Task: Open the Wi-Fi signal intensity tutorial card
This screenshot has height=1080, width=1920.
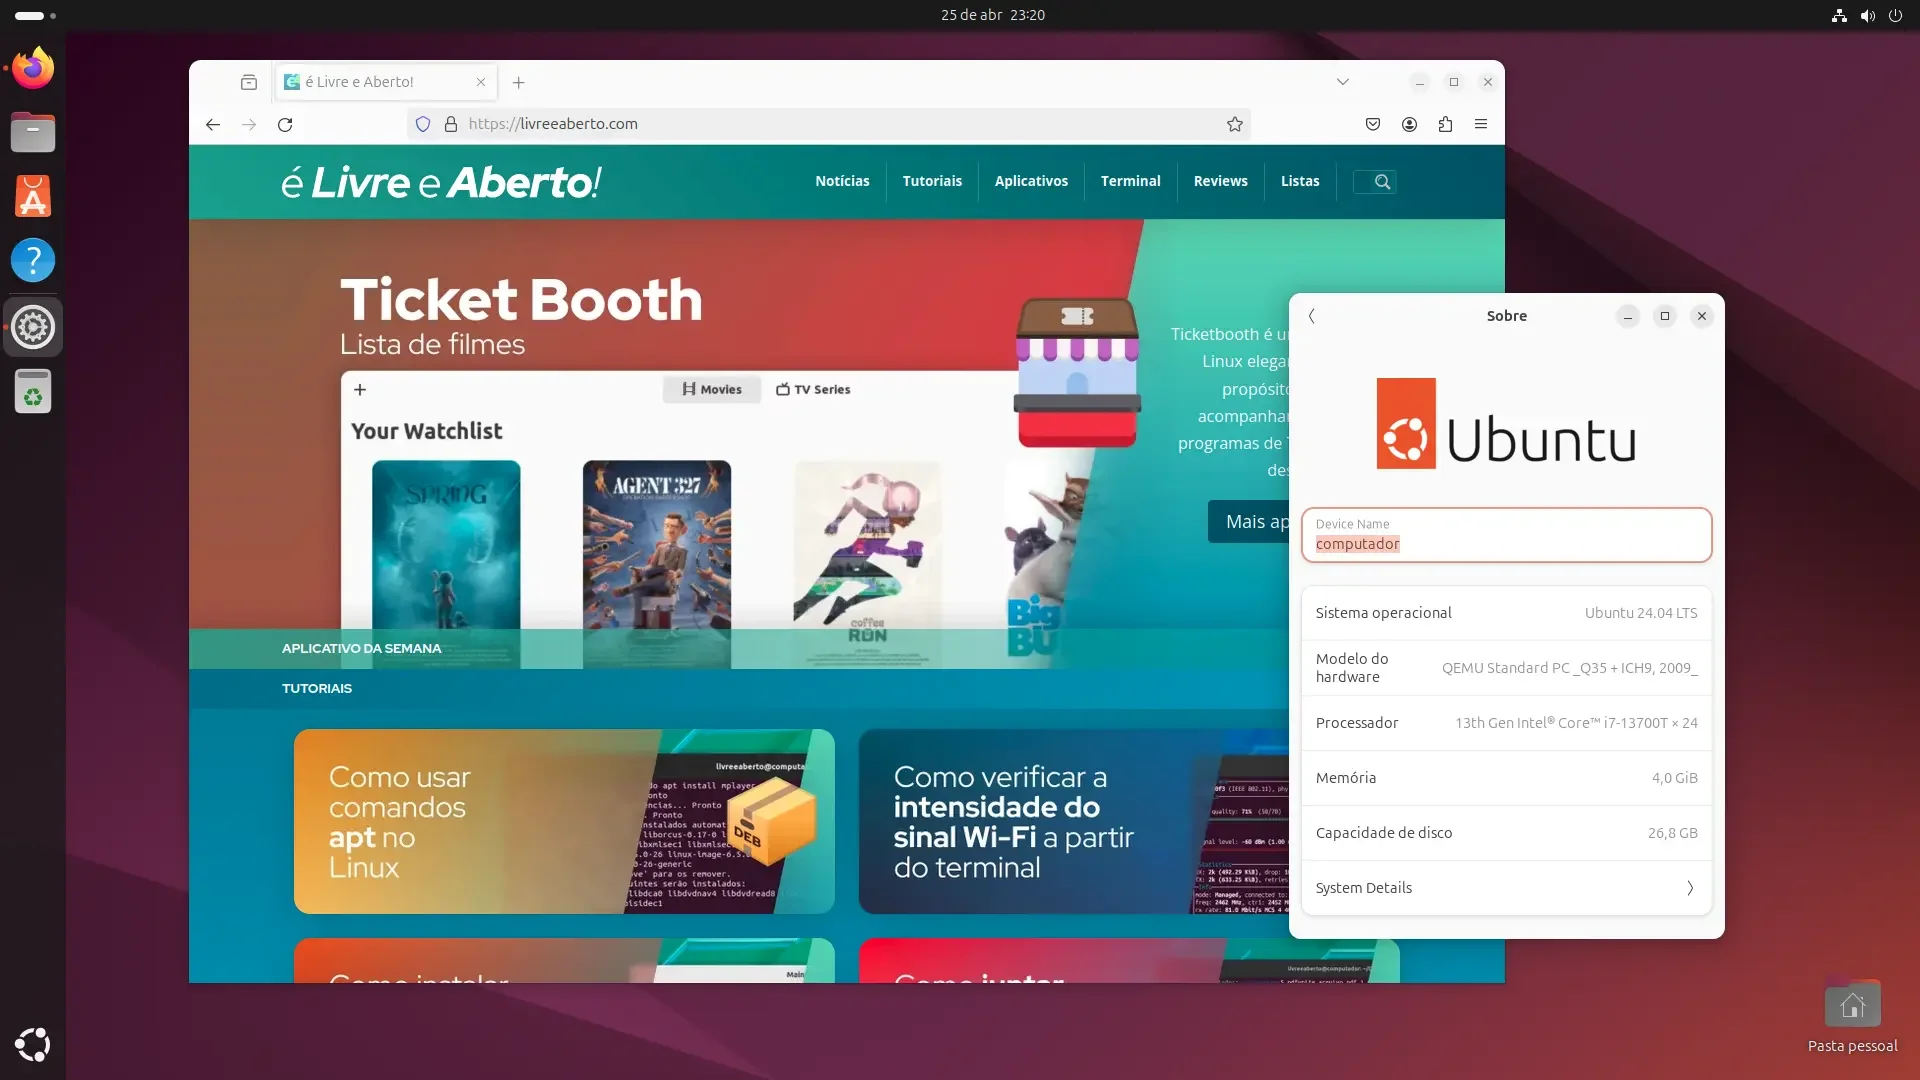Action: (x=1074, y=821)
